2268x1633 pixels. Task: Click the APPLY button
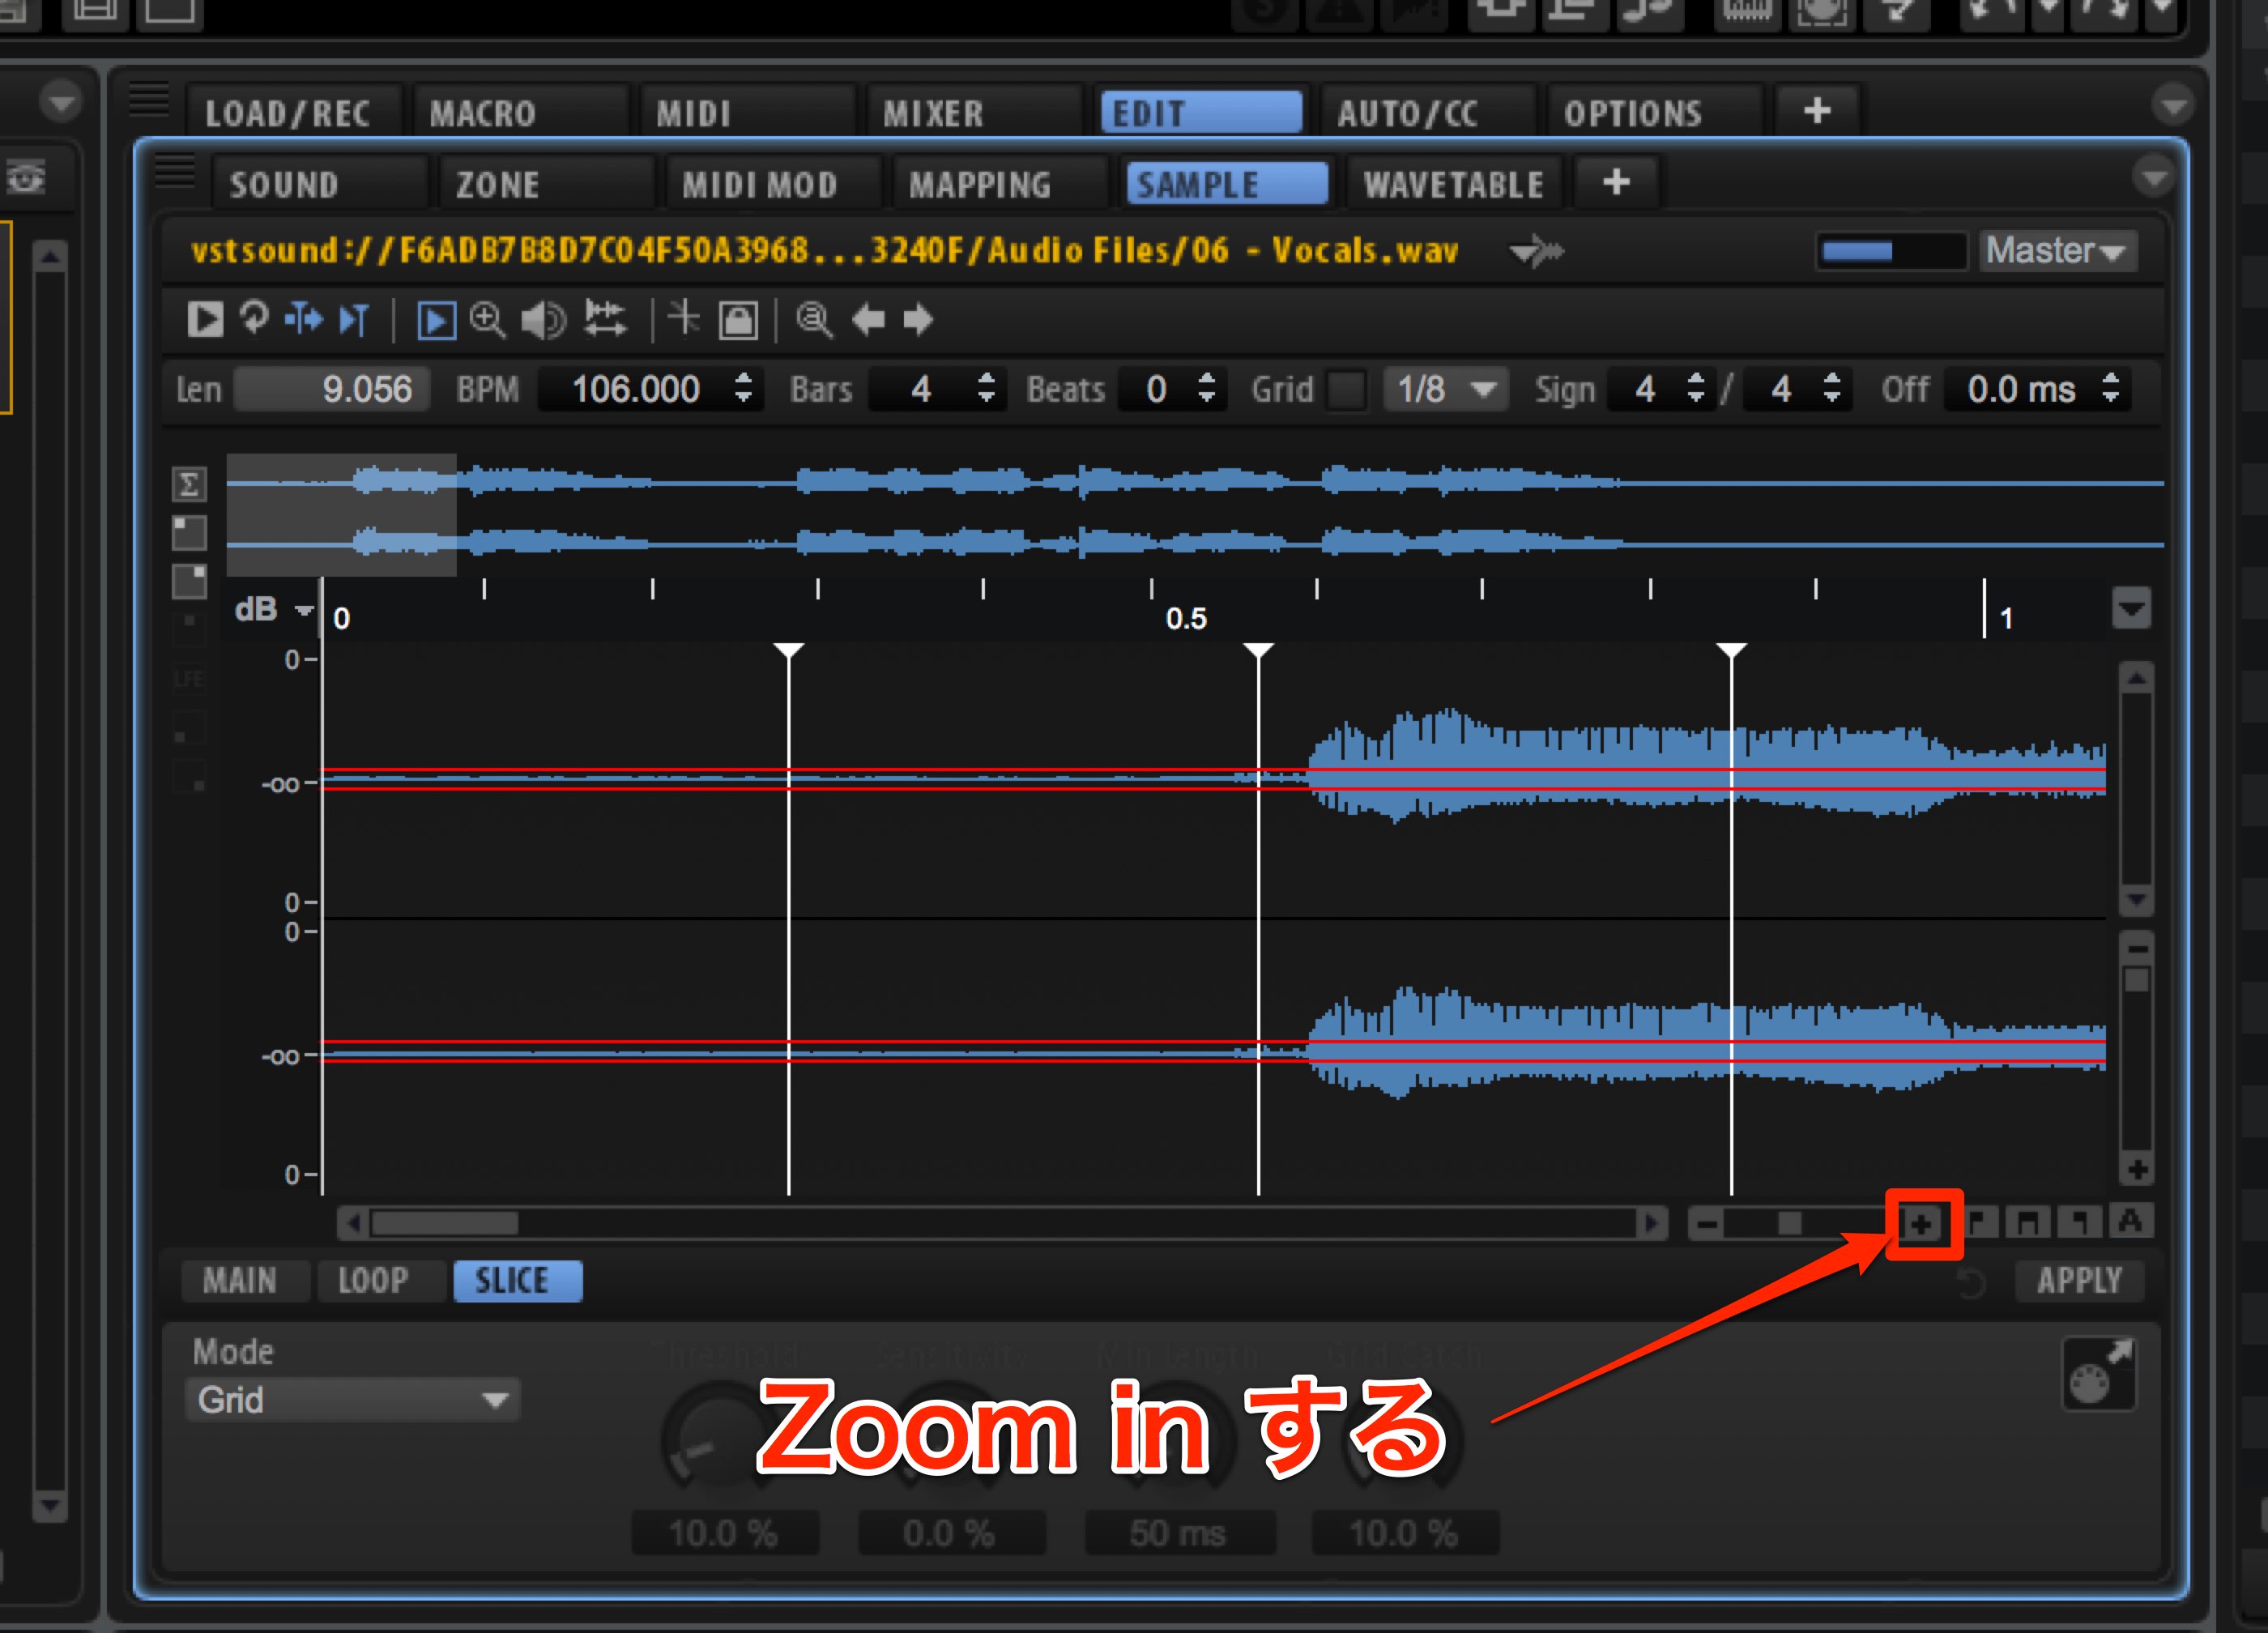pyautogui.click(x=2079, y=1281)
